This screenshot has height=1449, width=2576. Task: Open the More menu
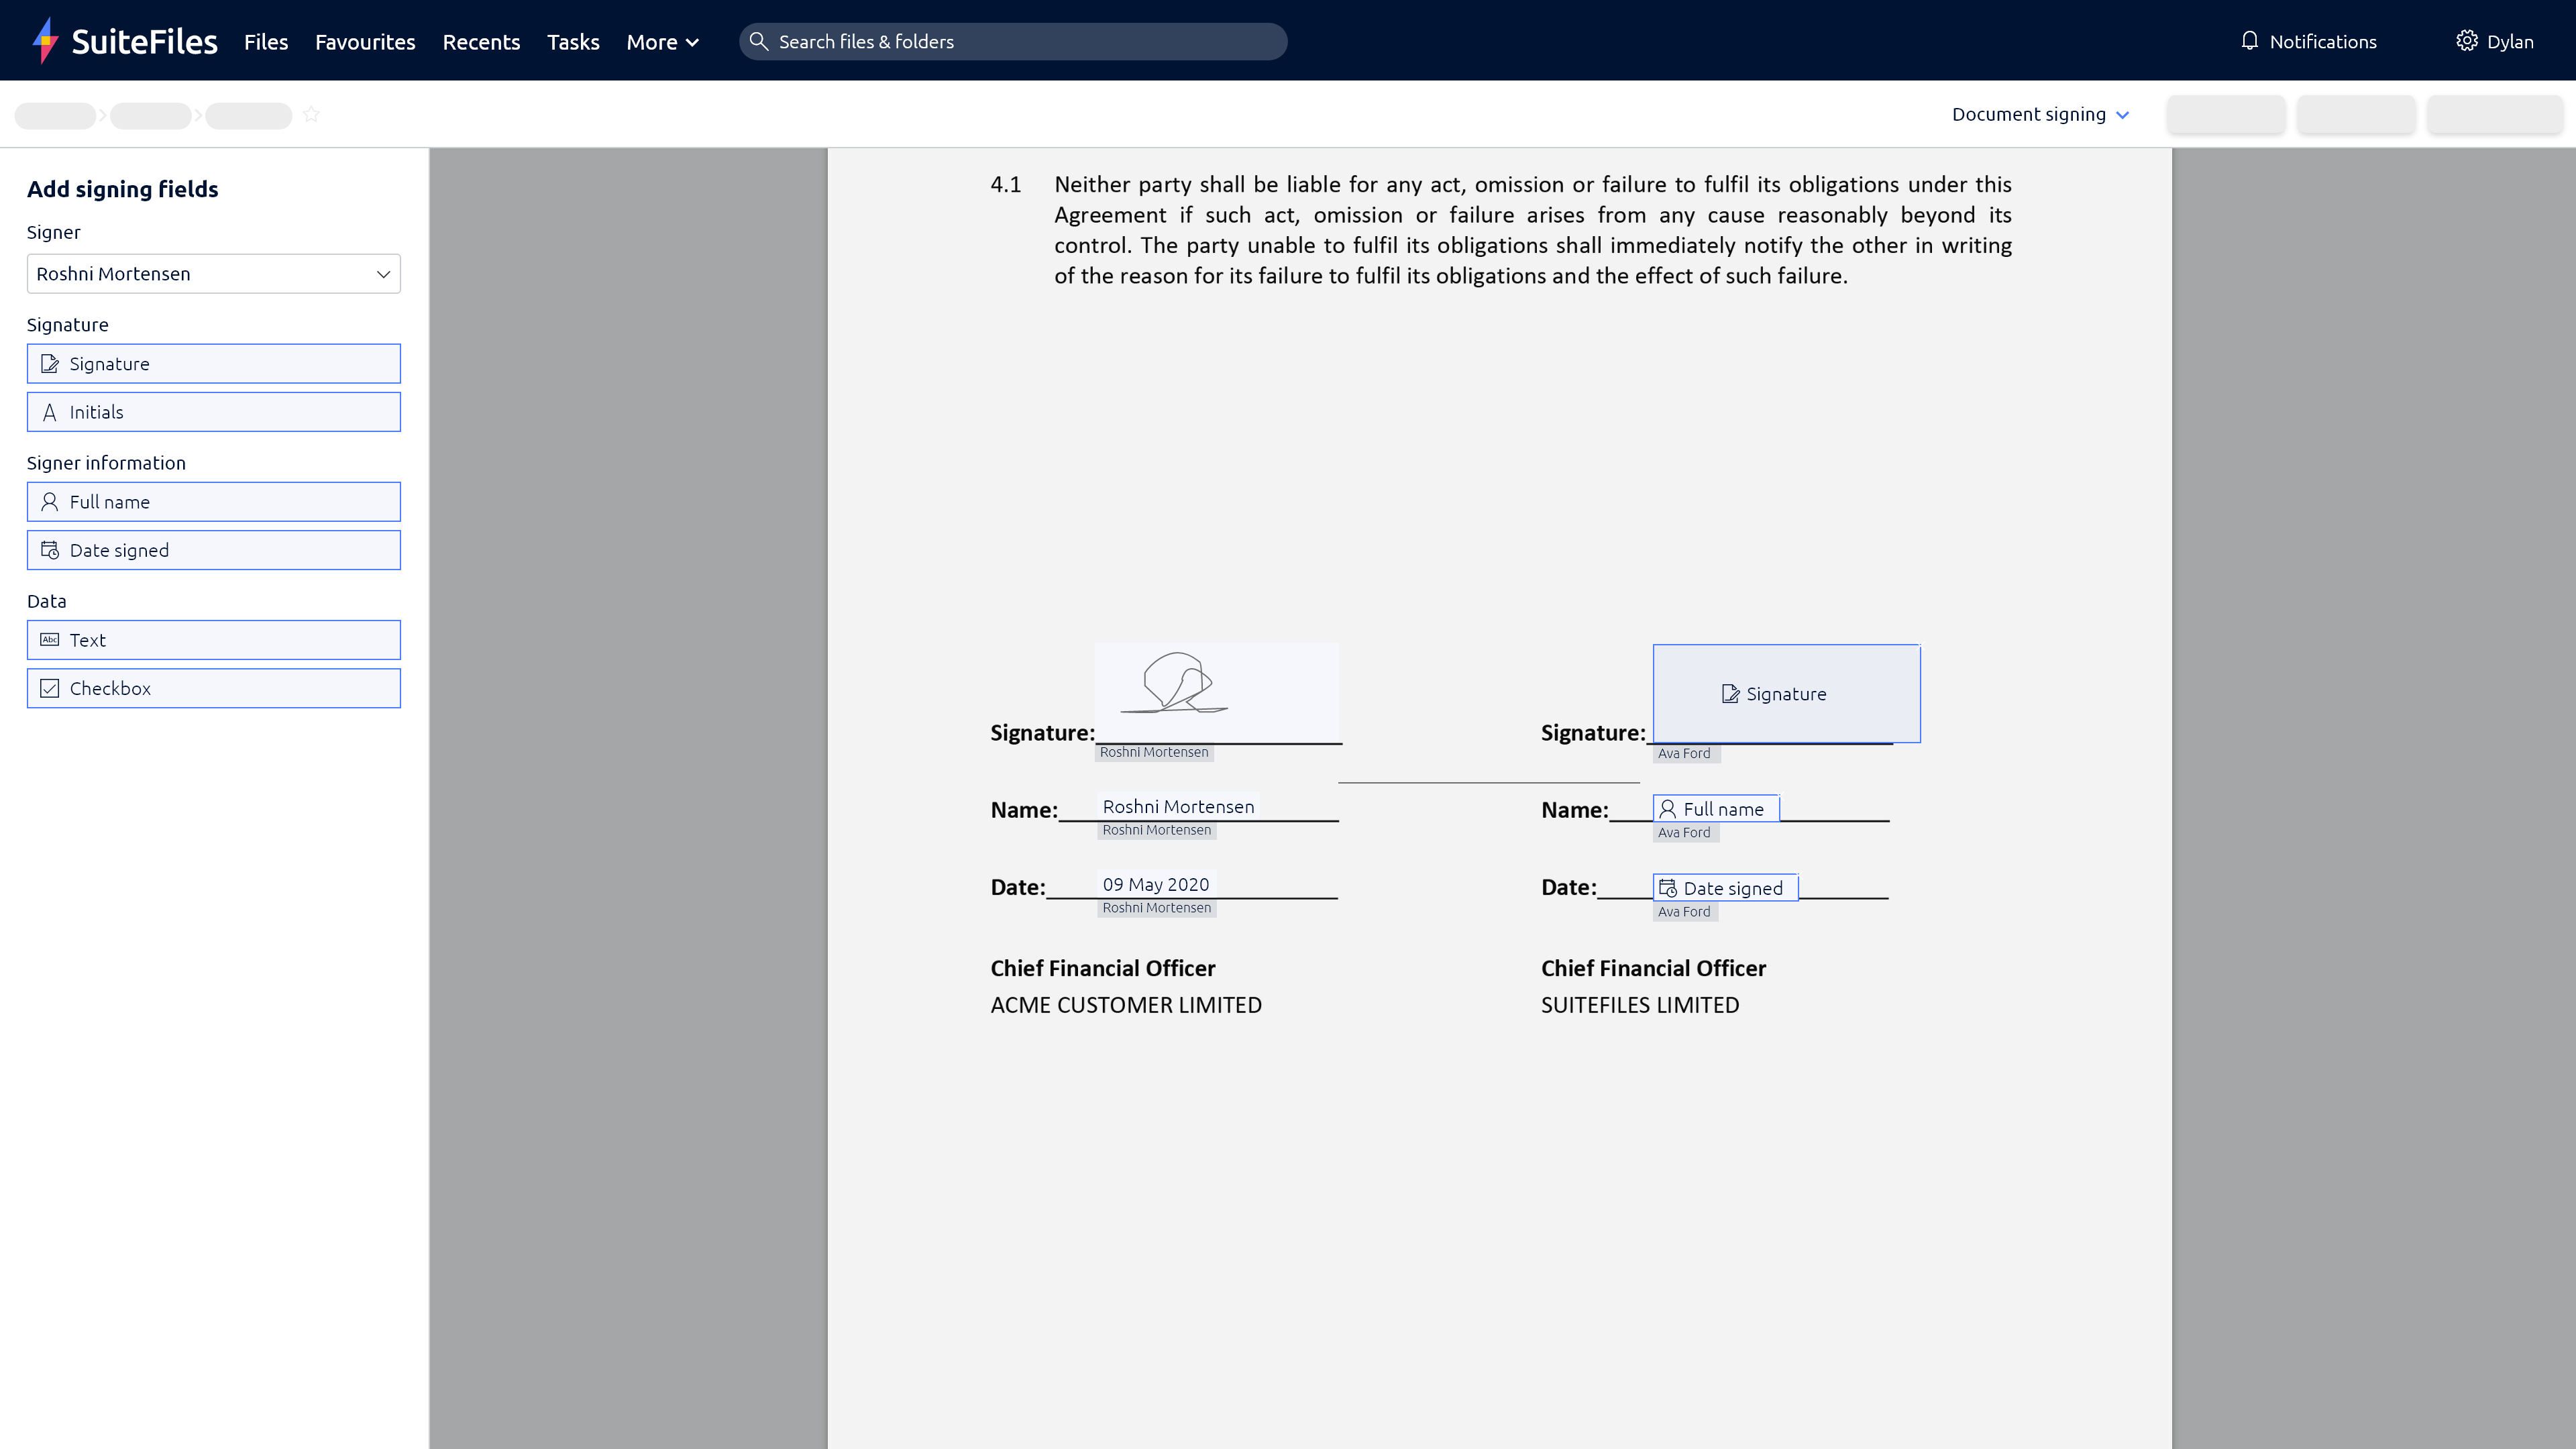661,42
